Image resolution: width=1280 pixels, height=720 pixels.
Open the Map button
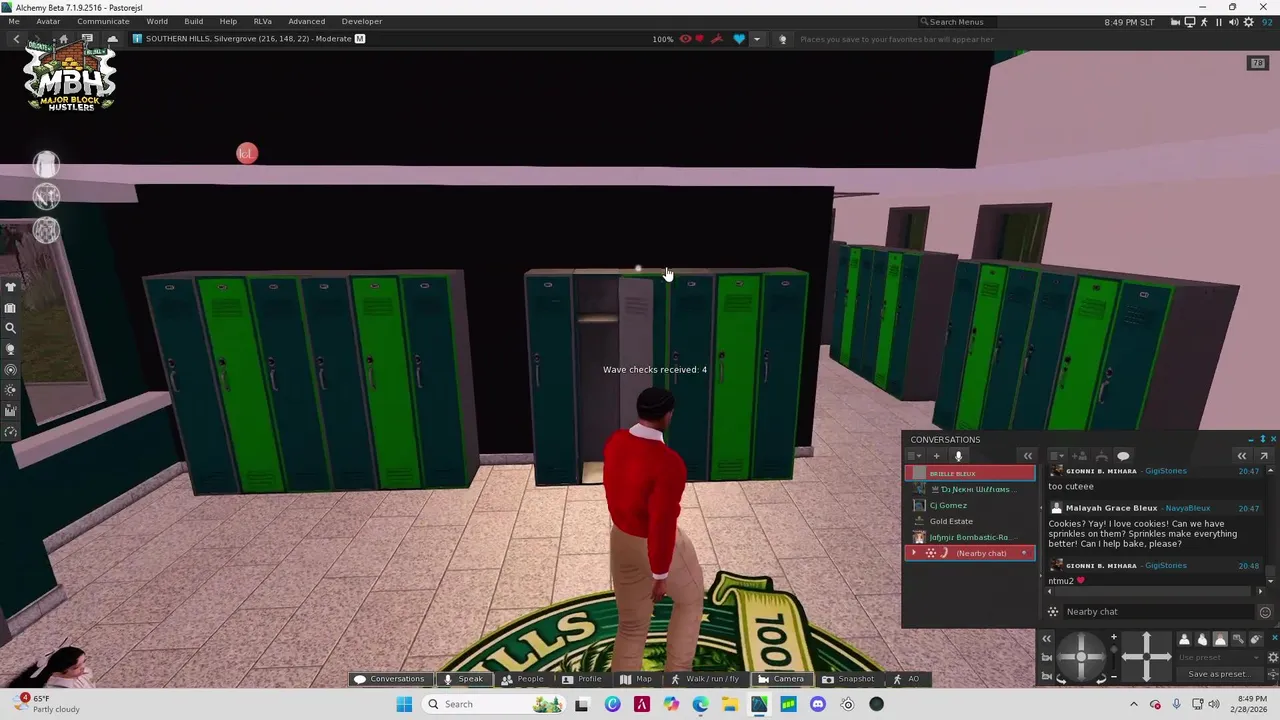click(x=636, y=679)
